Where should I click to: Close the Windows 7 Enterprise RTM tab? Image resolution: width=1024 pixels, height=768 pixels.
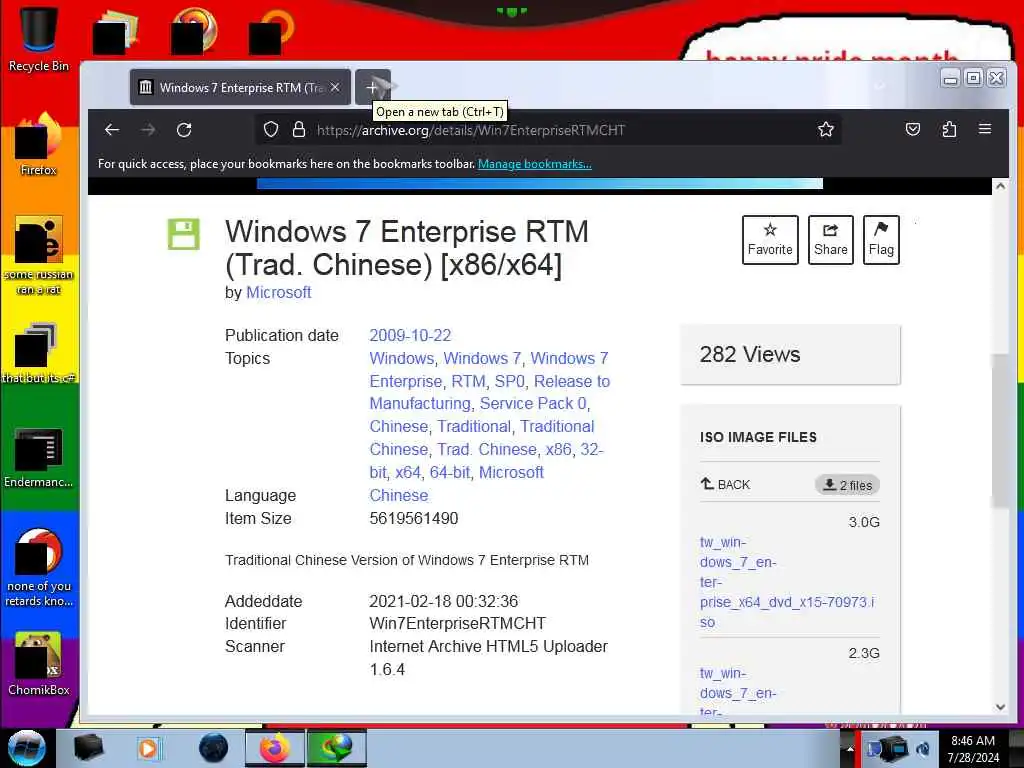coord(335,87)
